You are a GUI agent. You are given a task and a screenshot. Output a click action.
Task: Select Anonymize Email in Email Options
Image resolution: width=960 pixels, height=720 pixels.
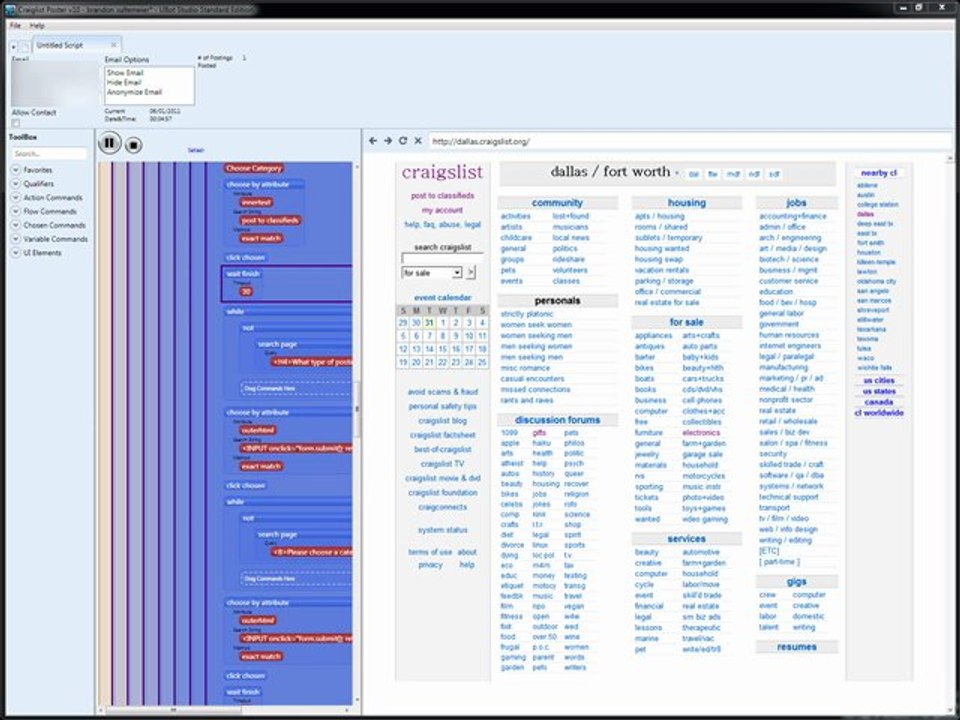point(134,92)
